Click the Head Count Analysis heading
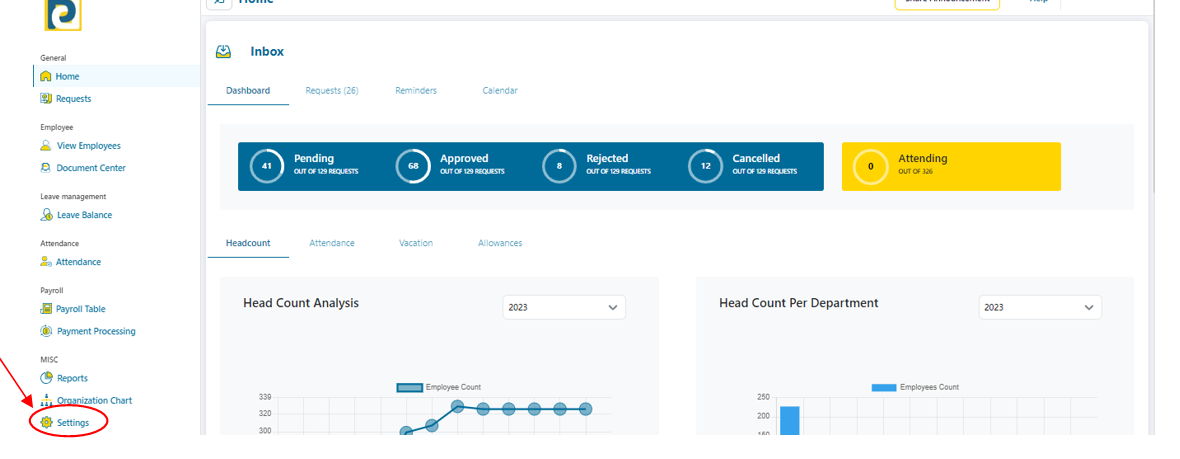Viewport: 1180px width, 459px height. pyautogui.click(x=301, y=303)
